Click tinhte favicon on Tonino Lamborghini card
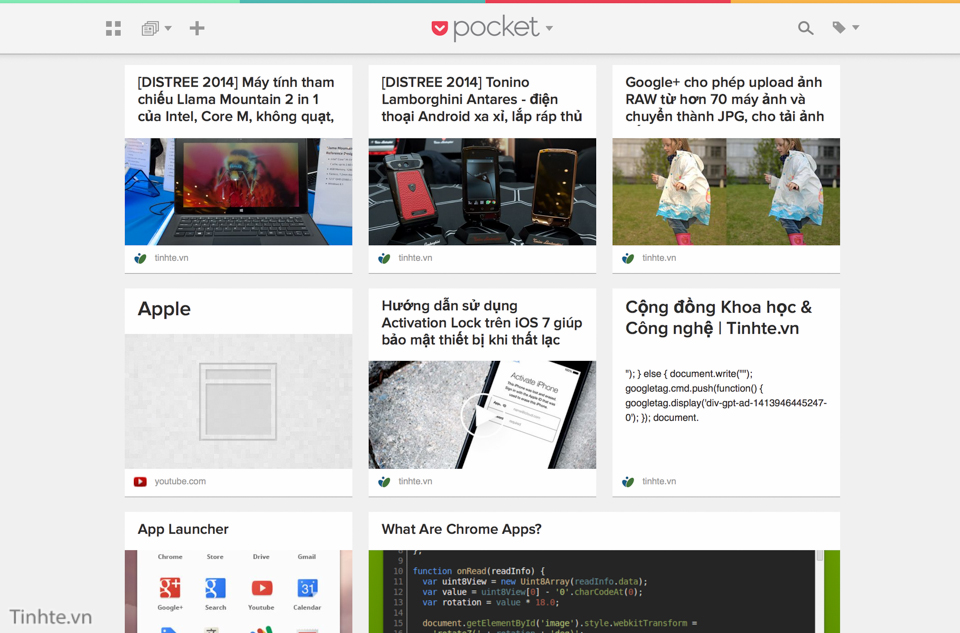Image resolution: width=960 pixels, height=633 pixels. click(384, 258)
